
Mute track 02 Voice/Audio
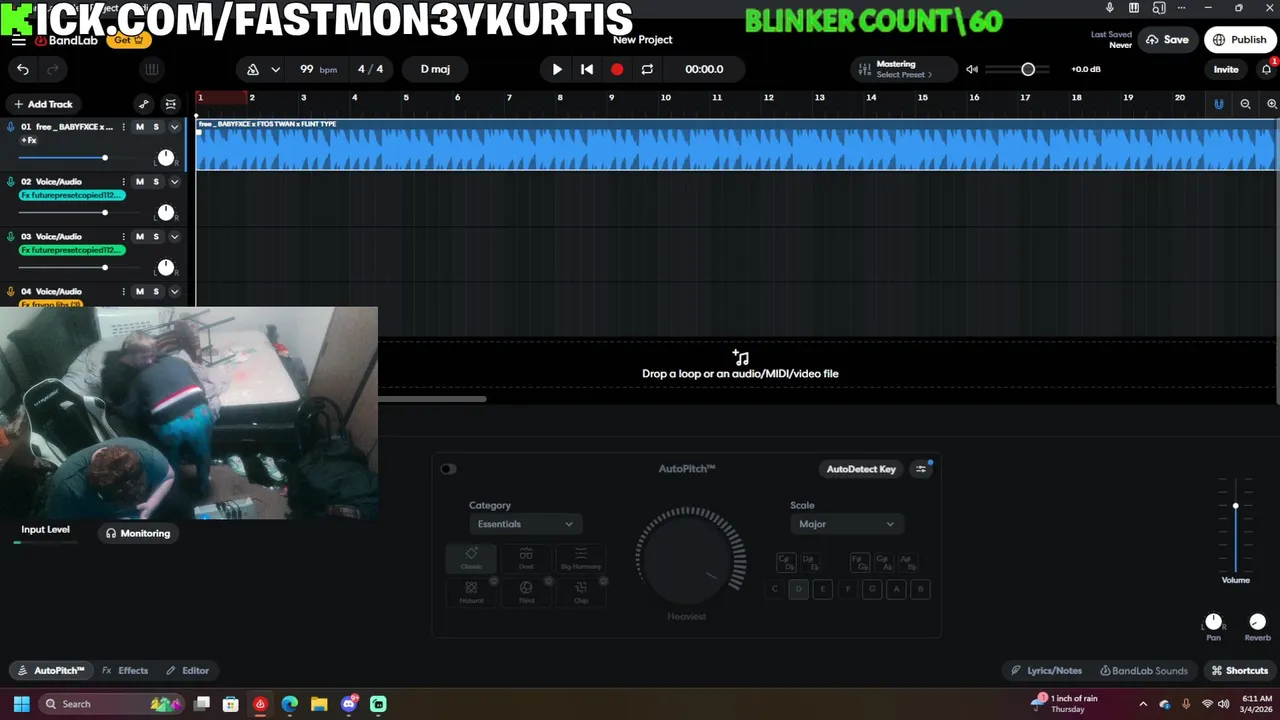(x=140, y=182)
